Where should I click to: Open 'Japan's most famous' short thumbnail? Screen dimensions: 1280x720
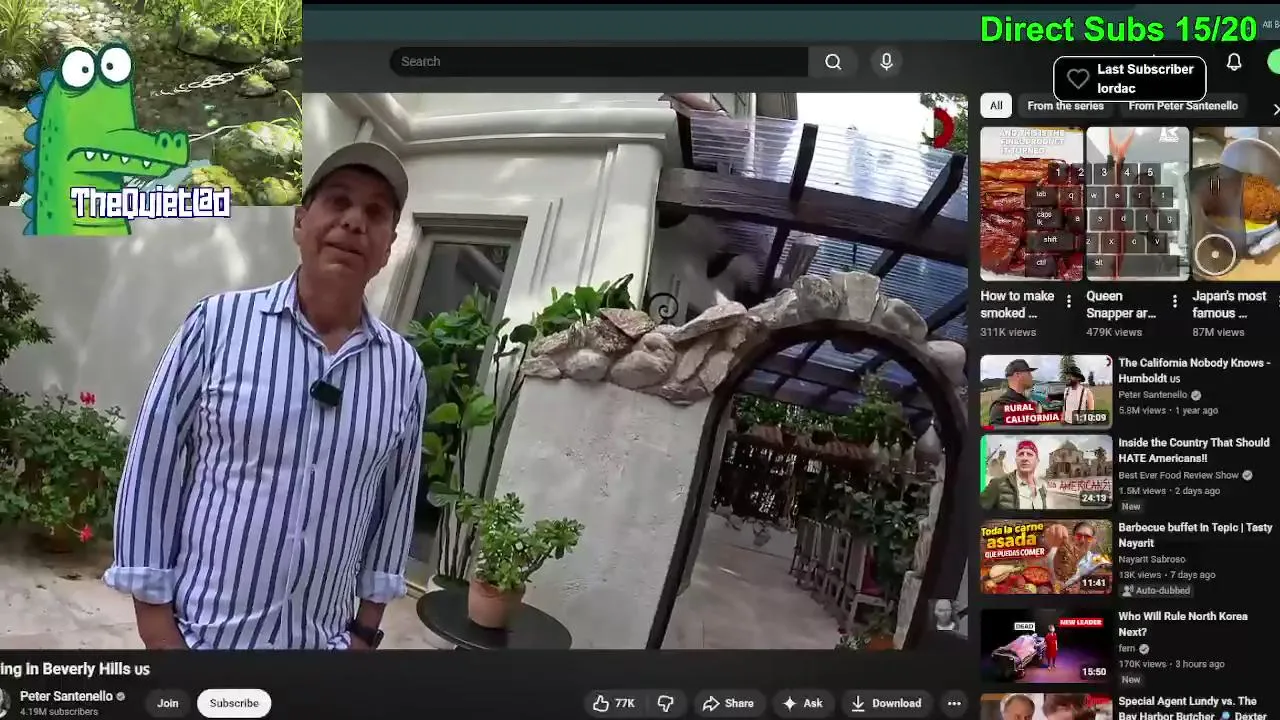click(x=1236, y=203)
